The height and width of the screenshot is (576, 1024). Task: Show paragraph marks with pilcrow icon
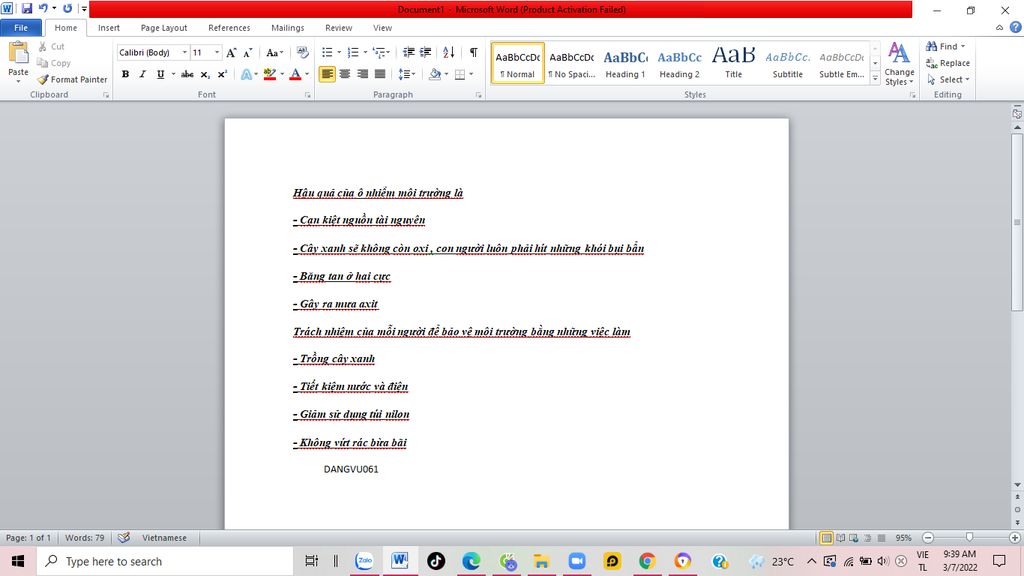point(473,52)
